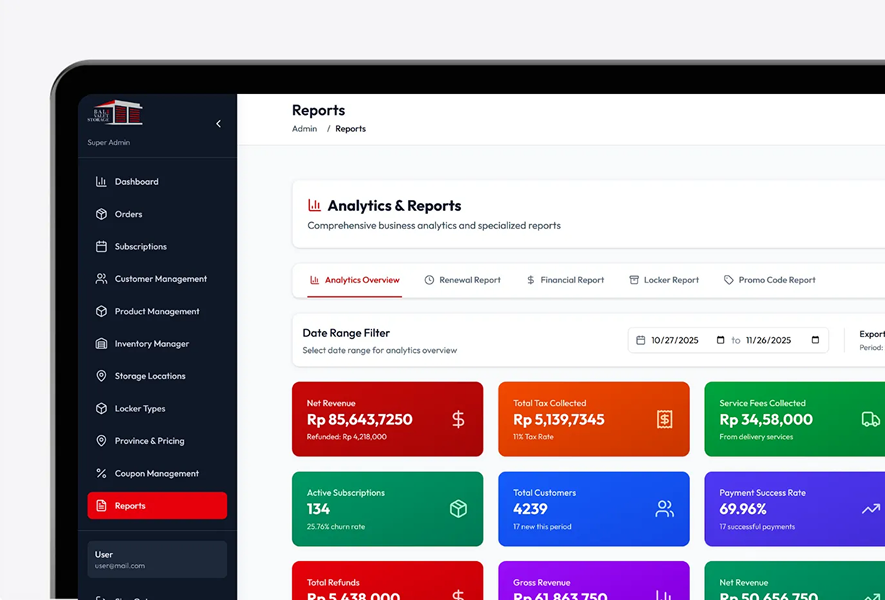The image size is (885, 600).
Task: Go to Coupon Management
Action: (157, 474)
